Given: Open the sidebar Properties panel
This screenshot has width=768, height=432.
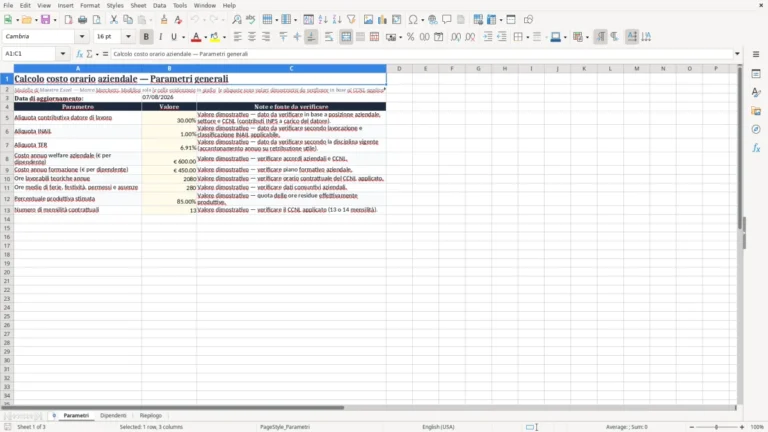Looking at the screenshot, I should click(756, 73).
